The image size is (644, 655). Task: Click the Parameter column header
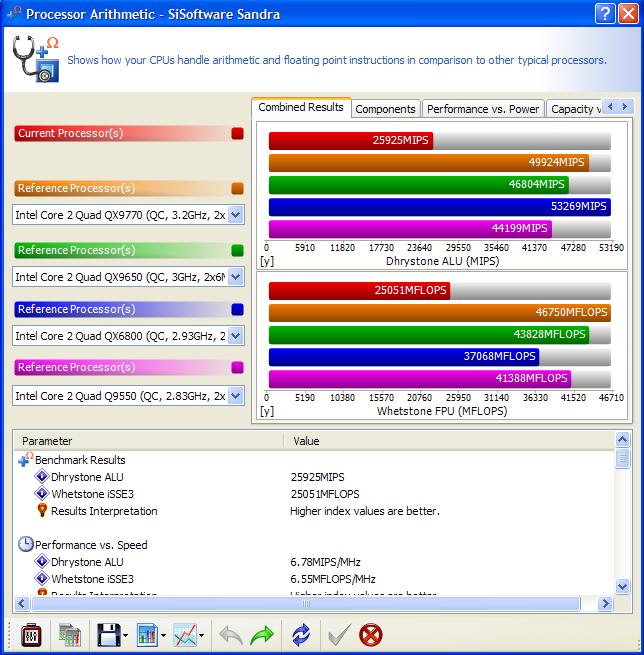[x=149, y=441]
